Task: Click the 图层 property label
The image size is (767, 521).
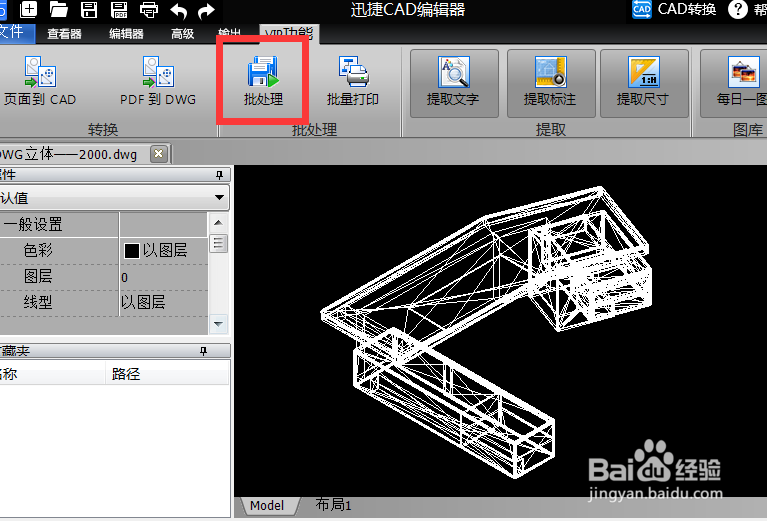Action: point(38,276)
